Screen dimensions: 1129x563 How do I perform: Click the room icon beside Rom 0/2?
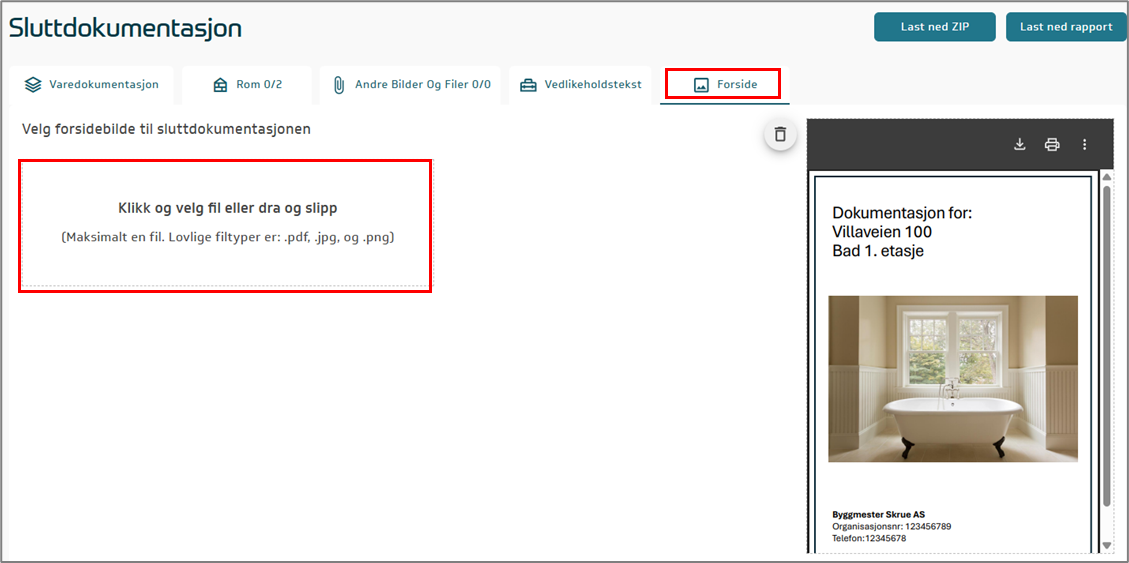pos(220,85)
